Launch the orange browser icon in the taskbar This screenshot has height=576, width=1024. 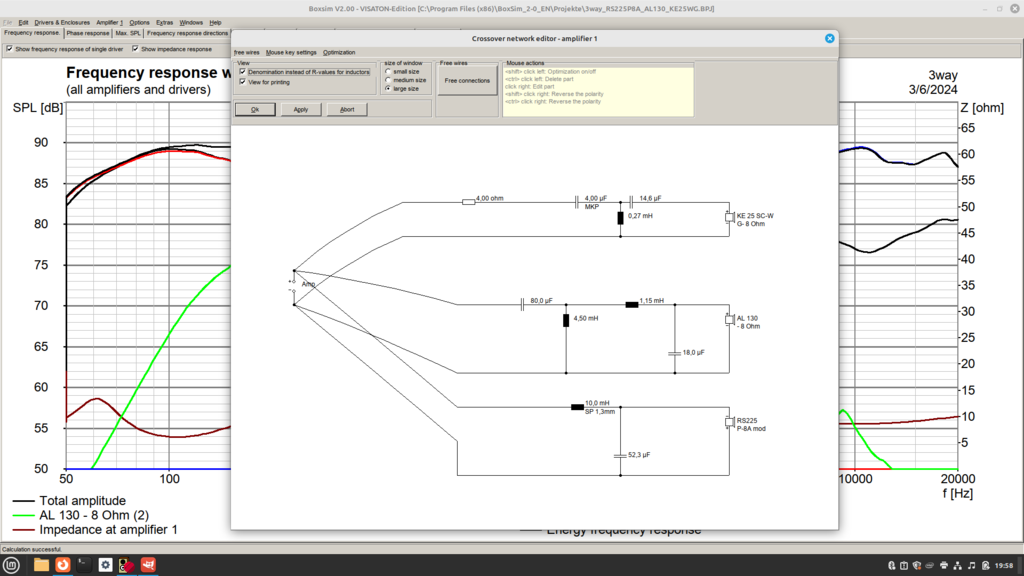tap(63, 565)
